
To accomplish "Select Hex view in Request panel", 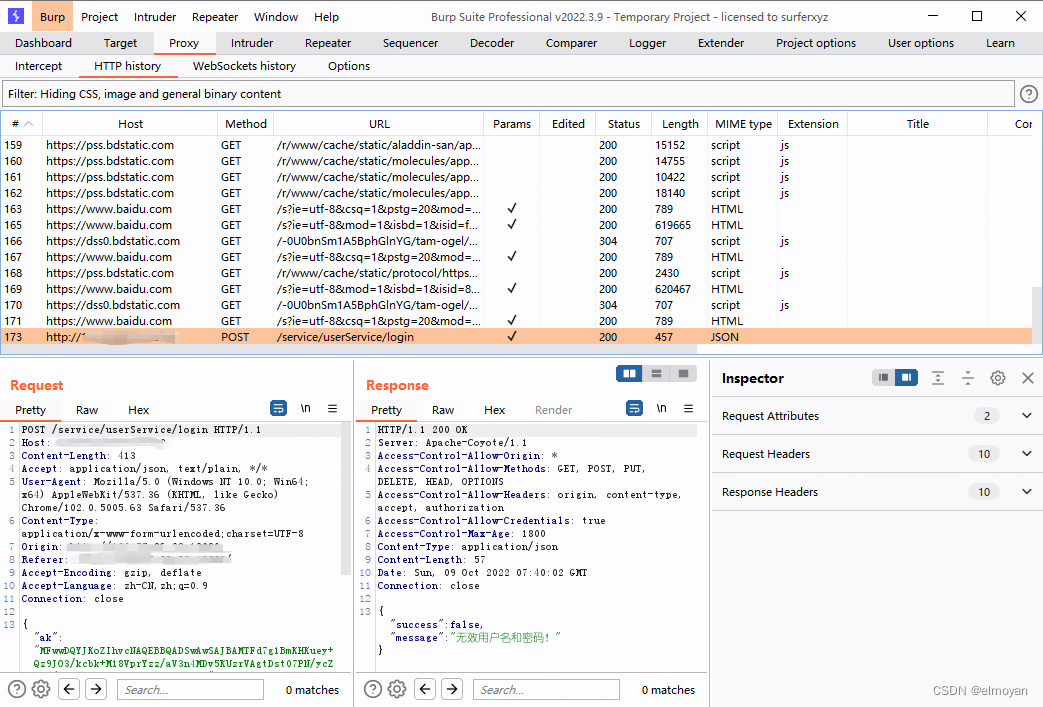I will point(138,410).
